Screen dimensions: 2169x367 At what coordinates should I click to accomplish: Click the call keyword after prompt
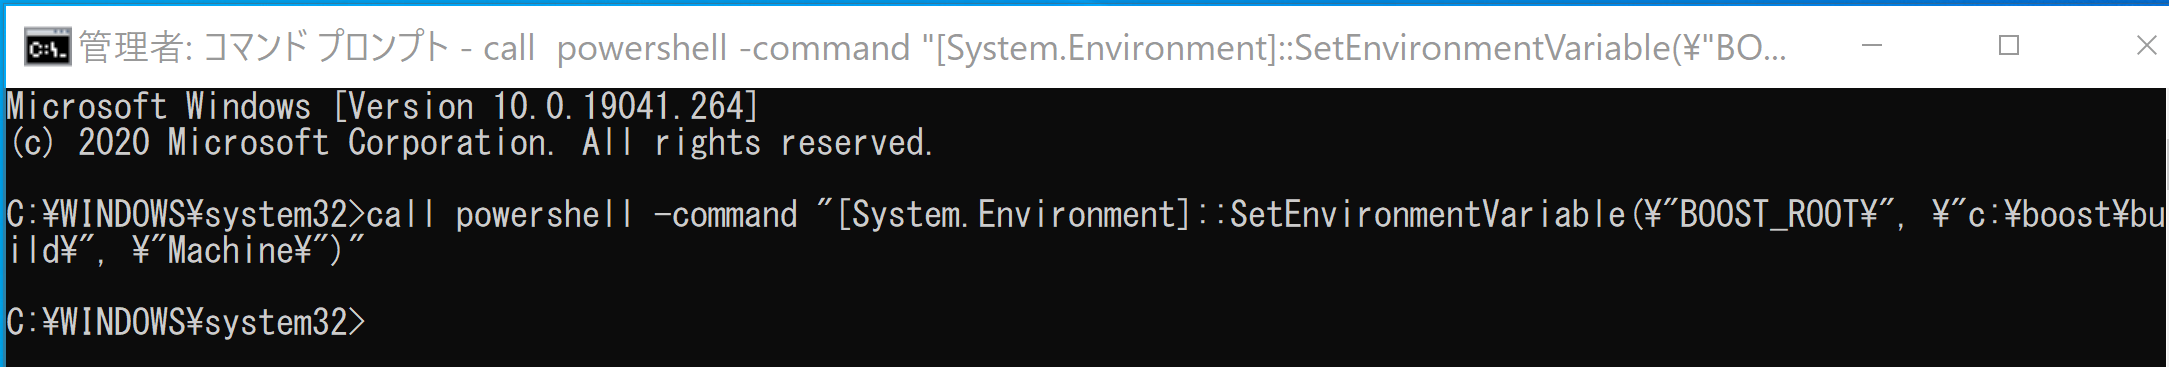tap(401, 214)
